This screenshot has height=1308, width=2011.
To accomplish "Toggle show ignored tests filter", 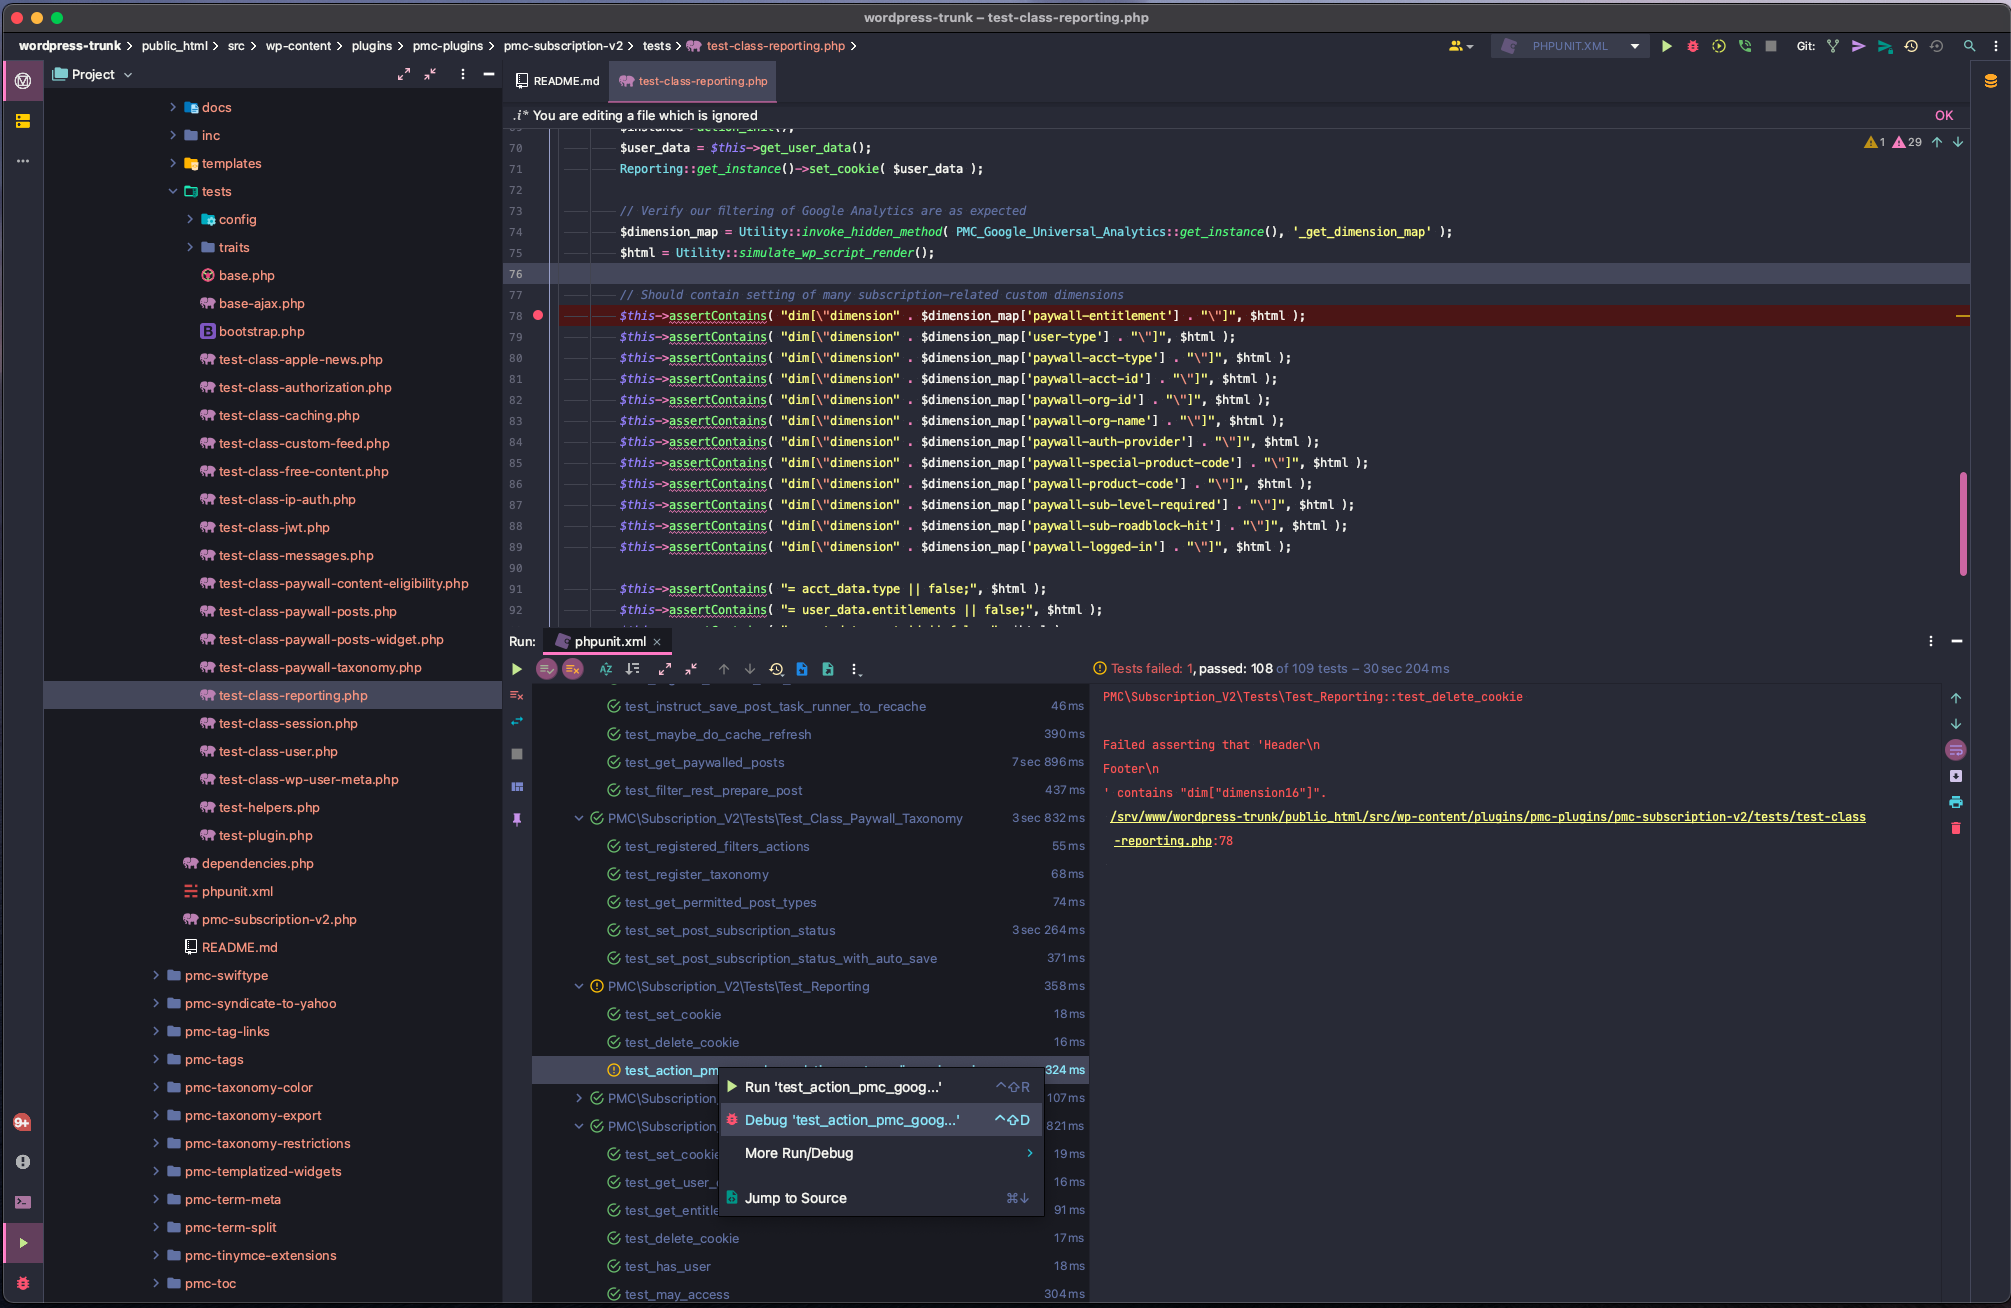I will point(572,669).
